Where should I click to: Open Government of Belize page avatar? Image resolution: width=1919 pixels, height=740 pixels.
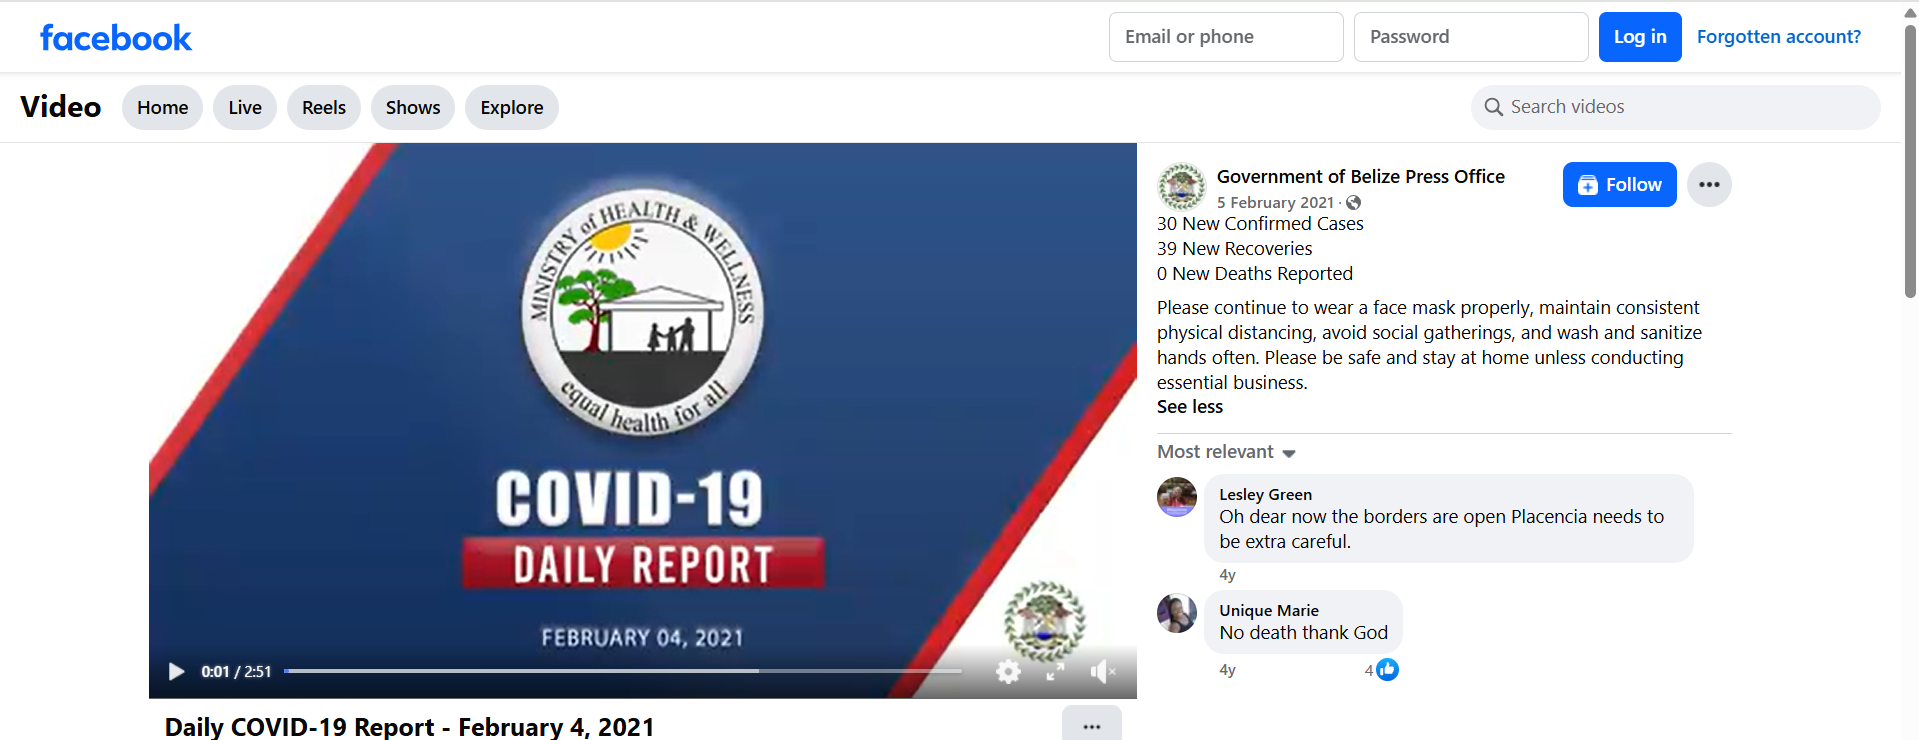(1181, 186)
